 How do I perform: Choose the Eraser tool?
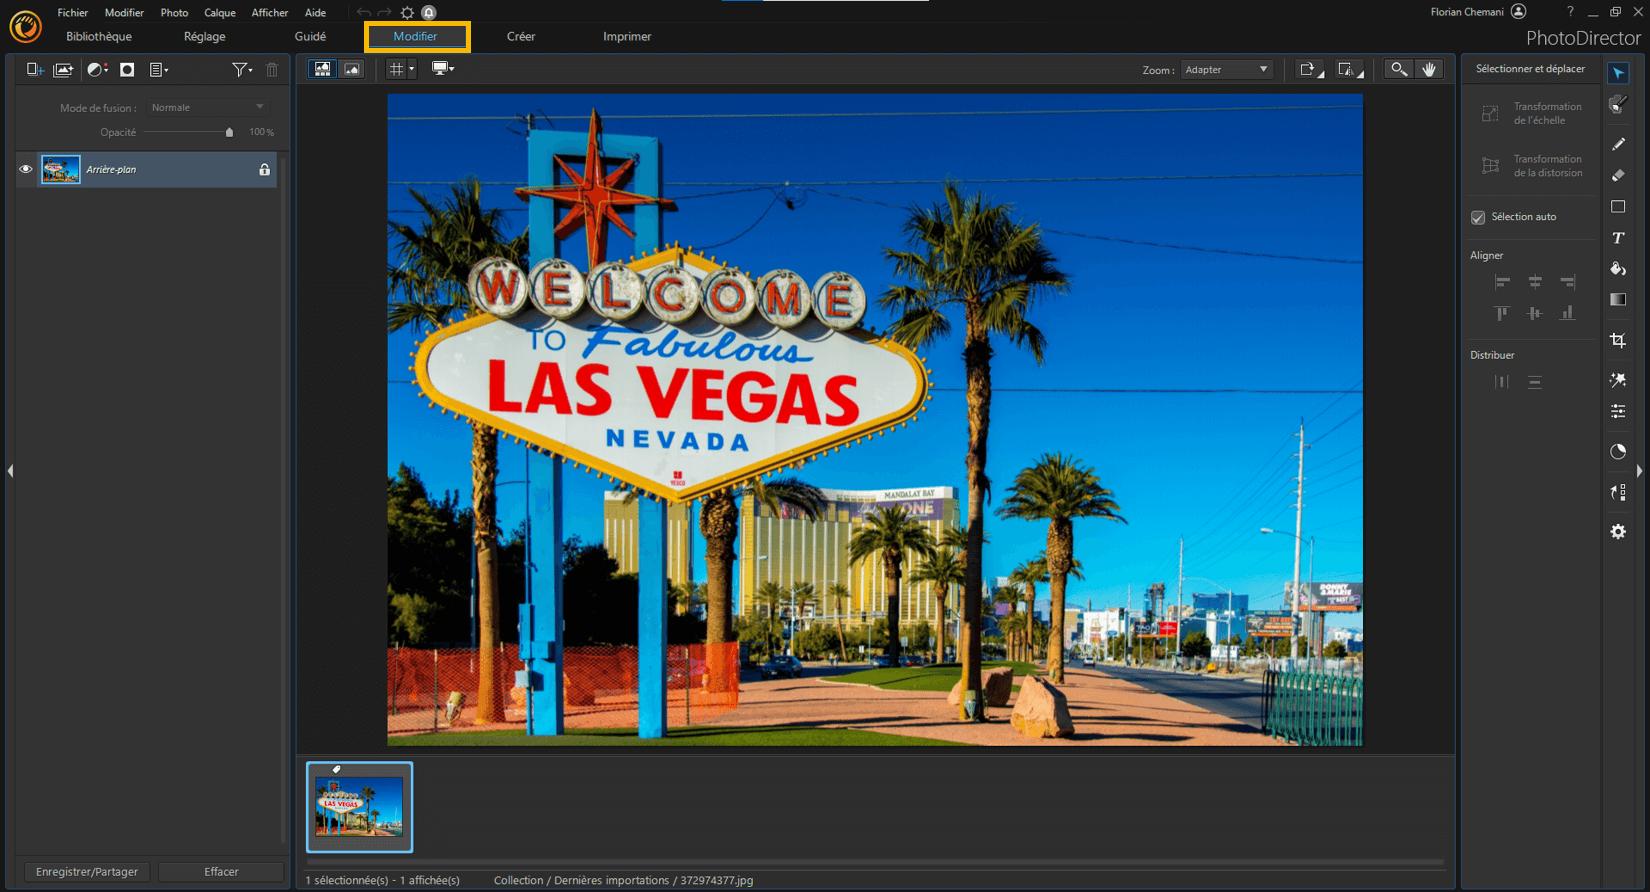click(x=1618, y=176)
